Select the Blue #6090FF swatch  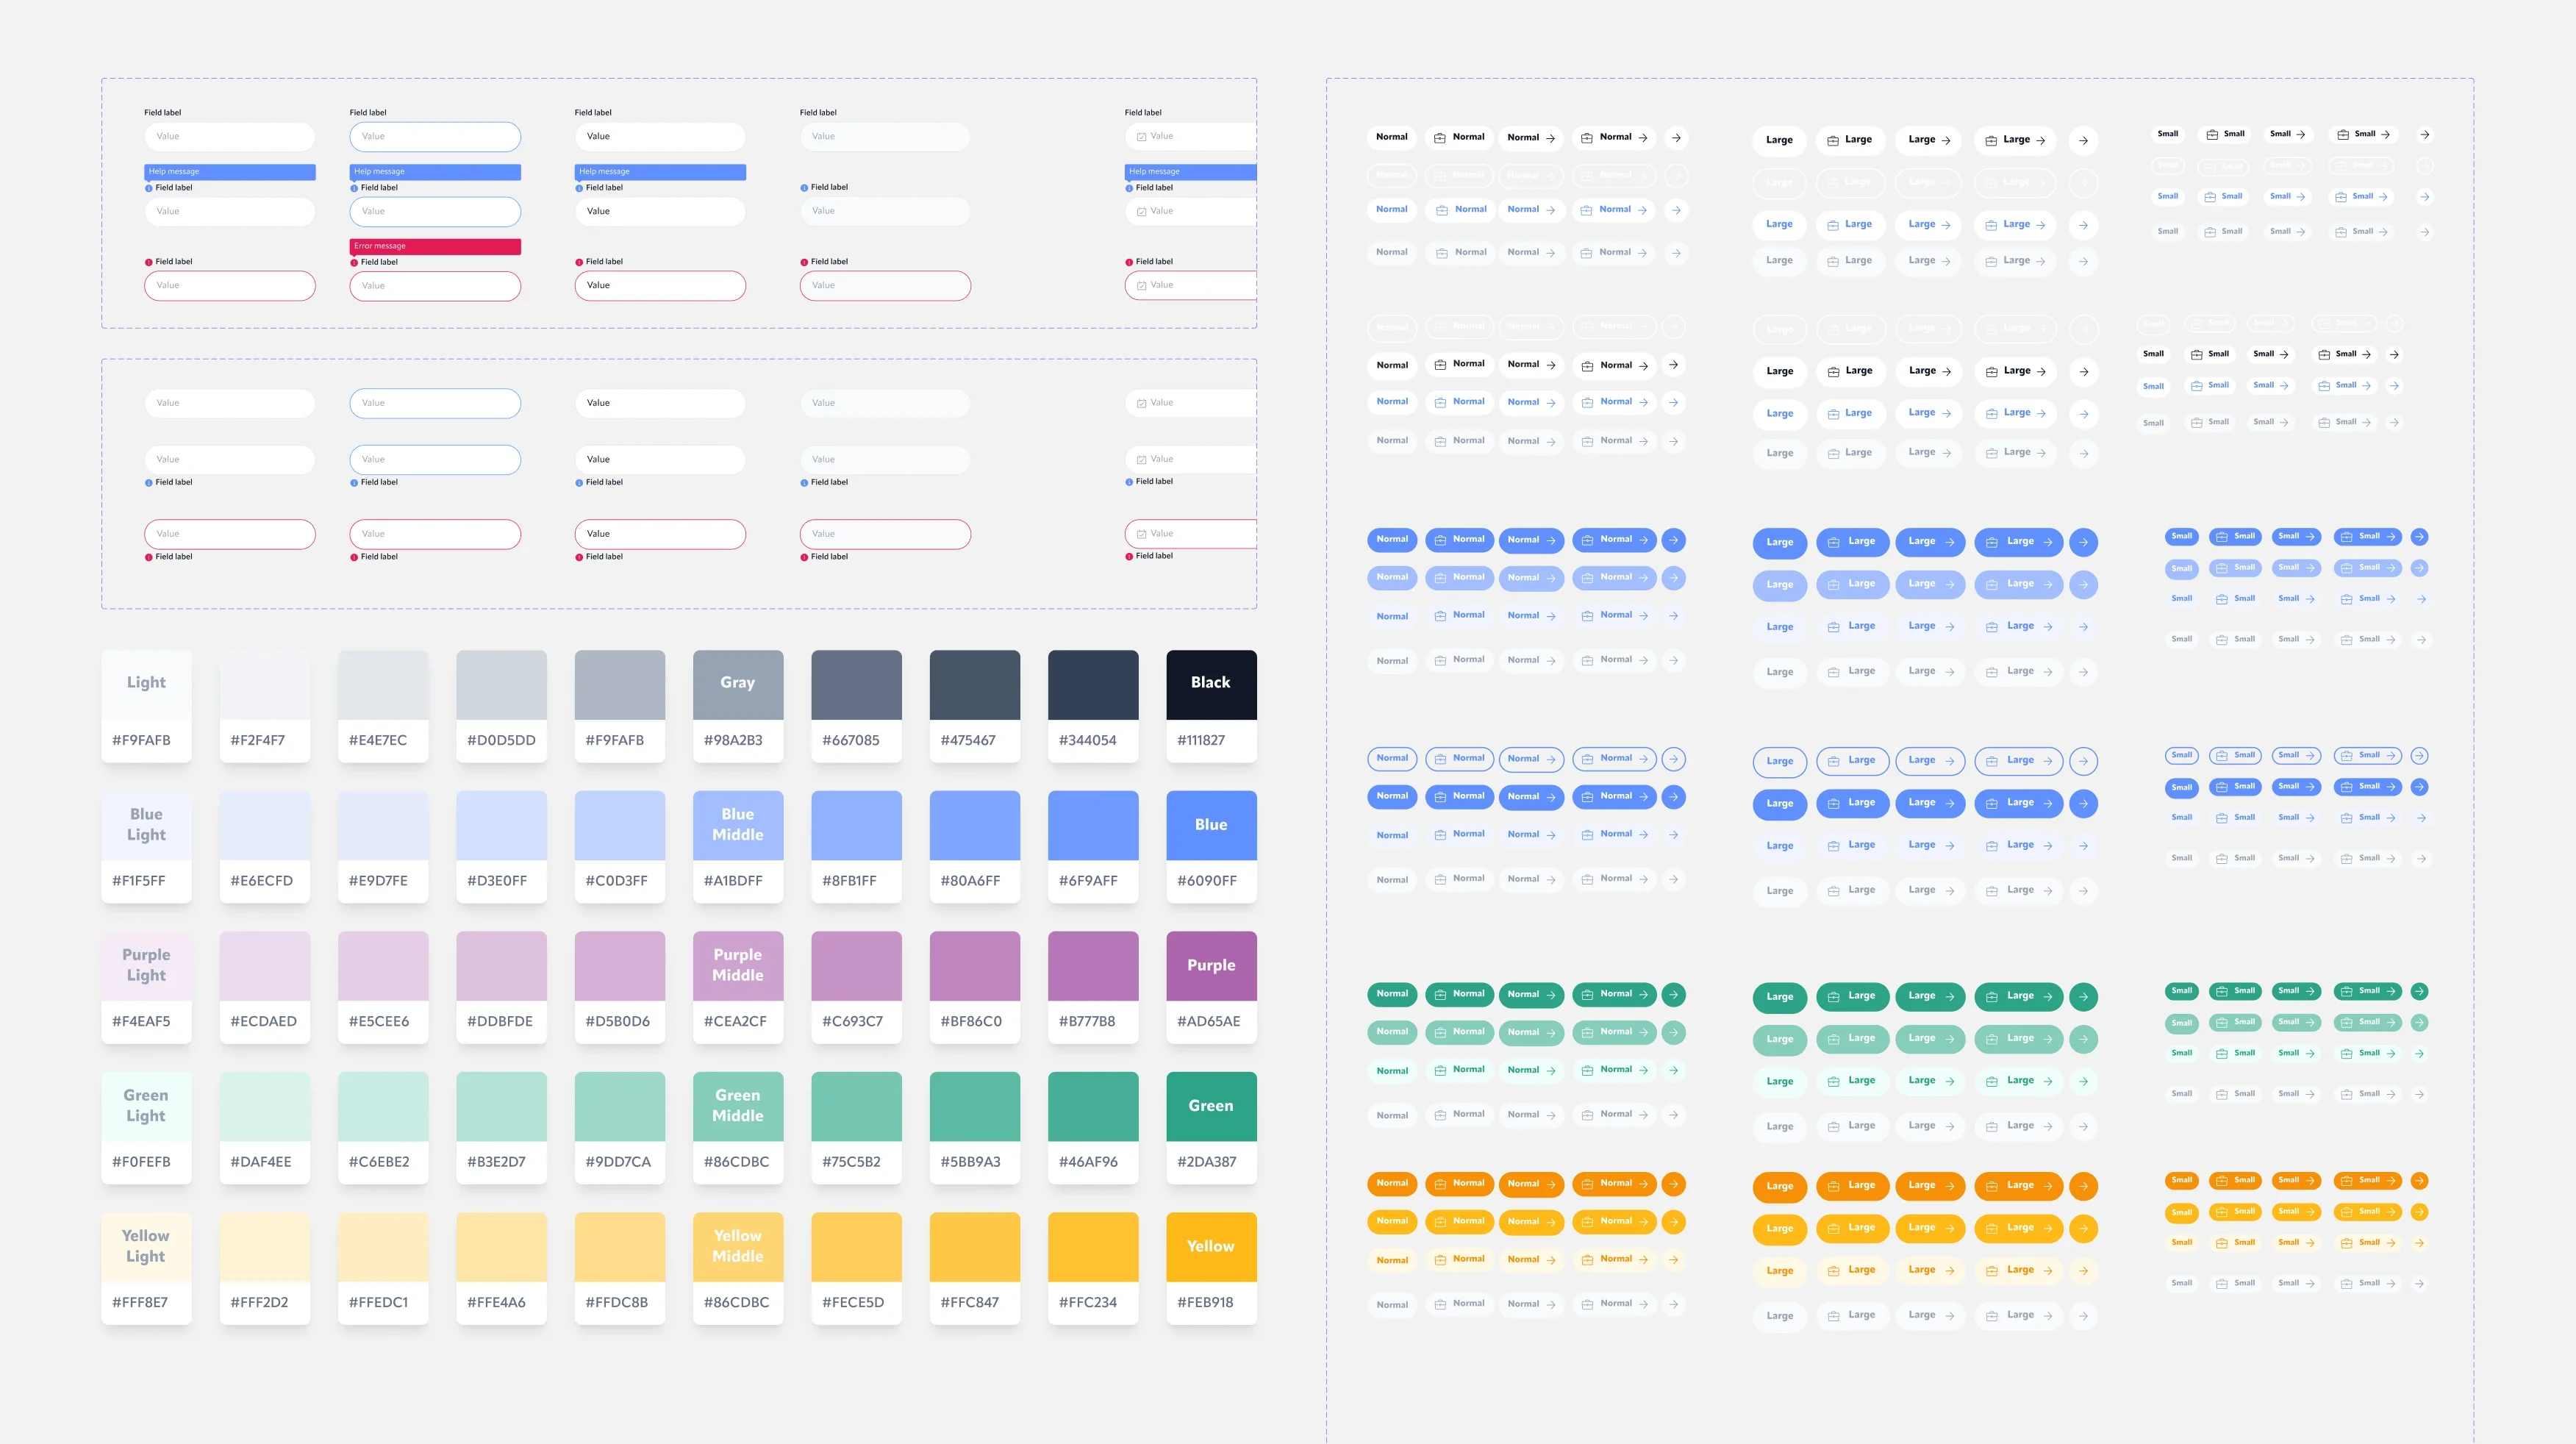(1211, 847)
